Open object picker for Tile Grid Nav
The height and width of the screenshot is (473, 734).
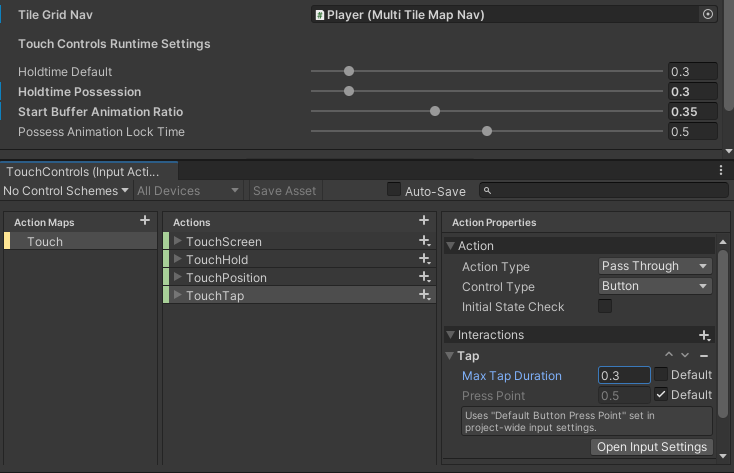coord(708,15)
